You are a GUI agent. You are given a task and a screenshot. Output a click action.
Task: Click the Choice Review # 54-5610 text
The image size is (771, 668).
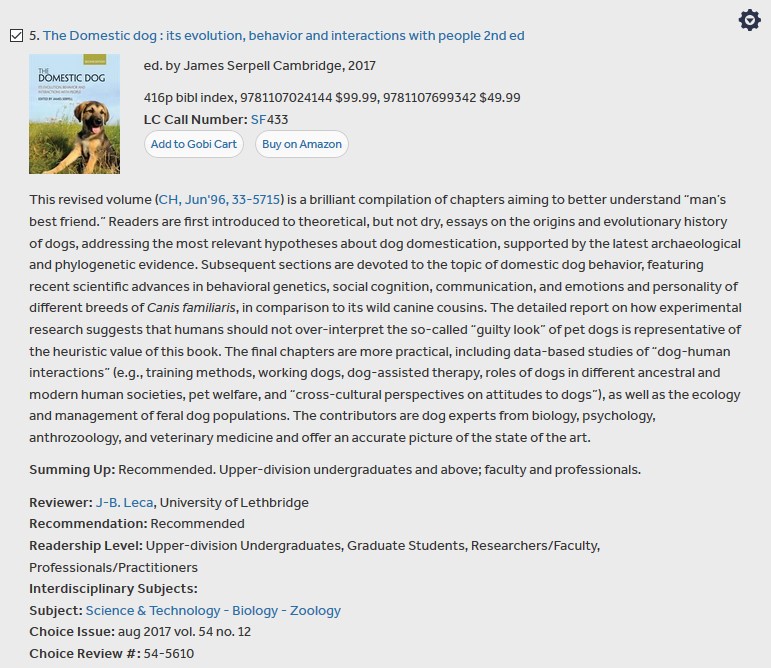(111, 654)
